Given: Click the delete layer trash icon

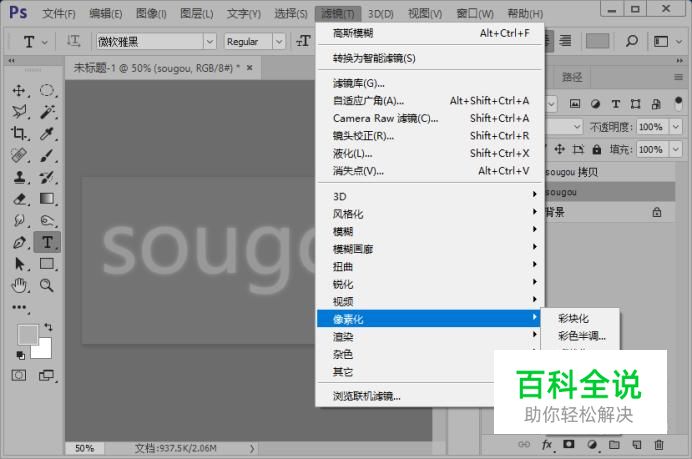Looking at the screenshot, I should coord(658,445).
